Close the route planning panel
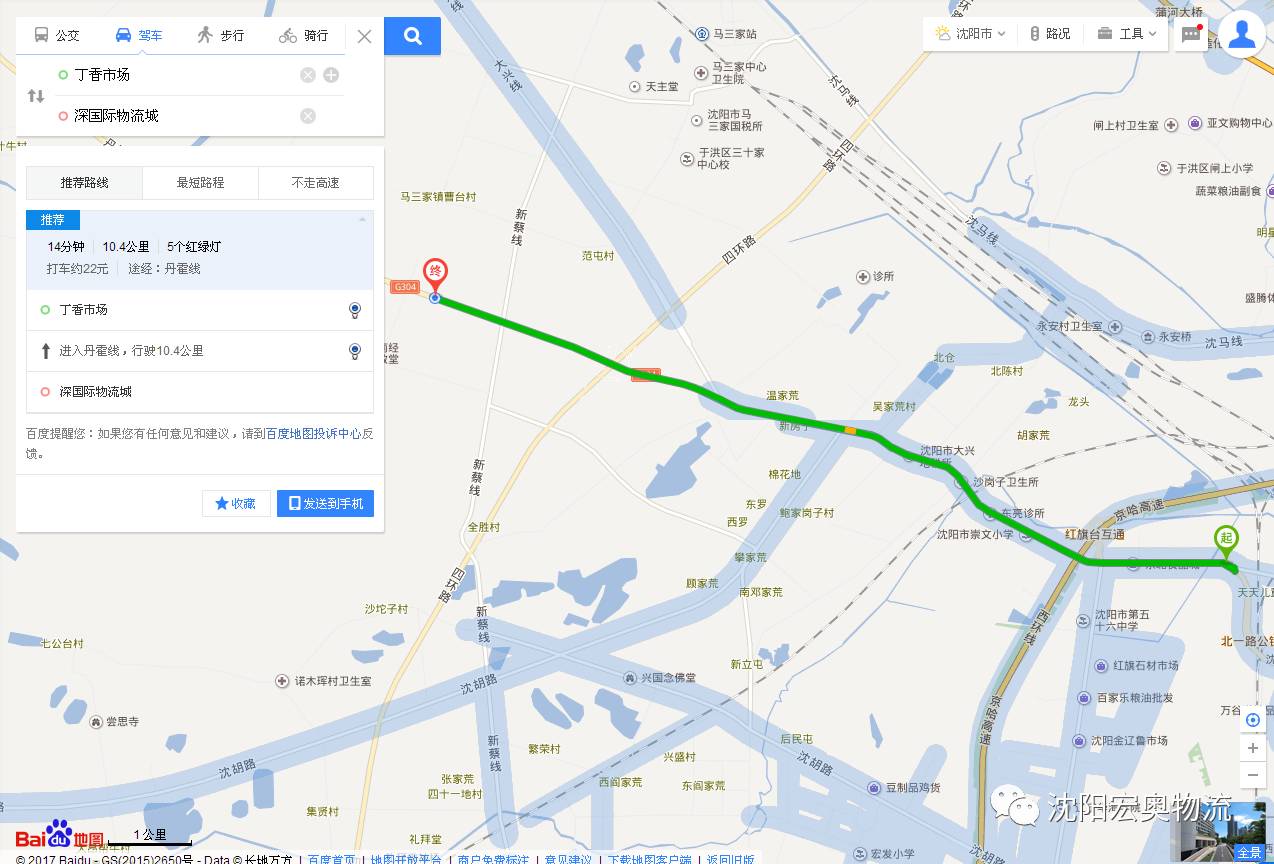The width and height of the screenshot is (1274, 864). coord(364,36)
